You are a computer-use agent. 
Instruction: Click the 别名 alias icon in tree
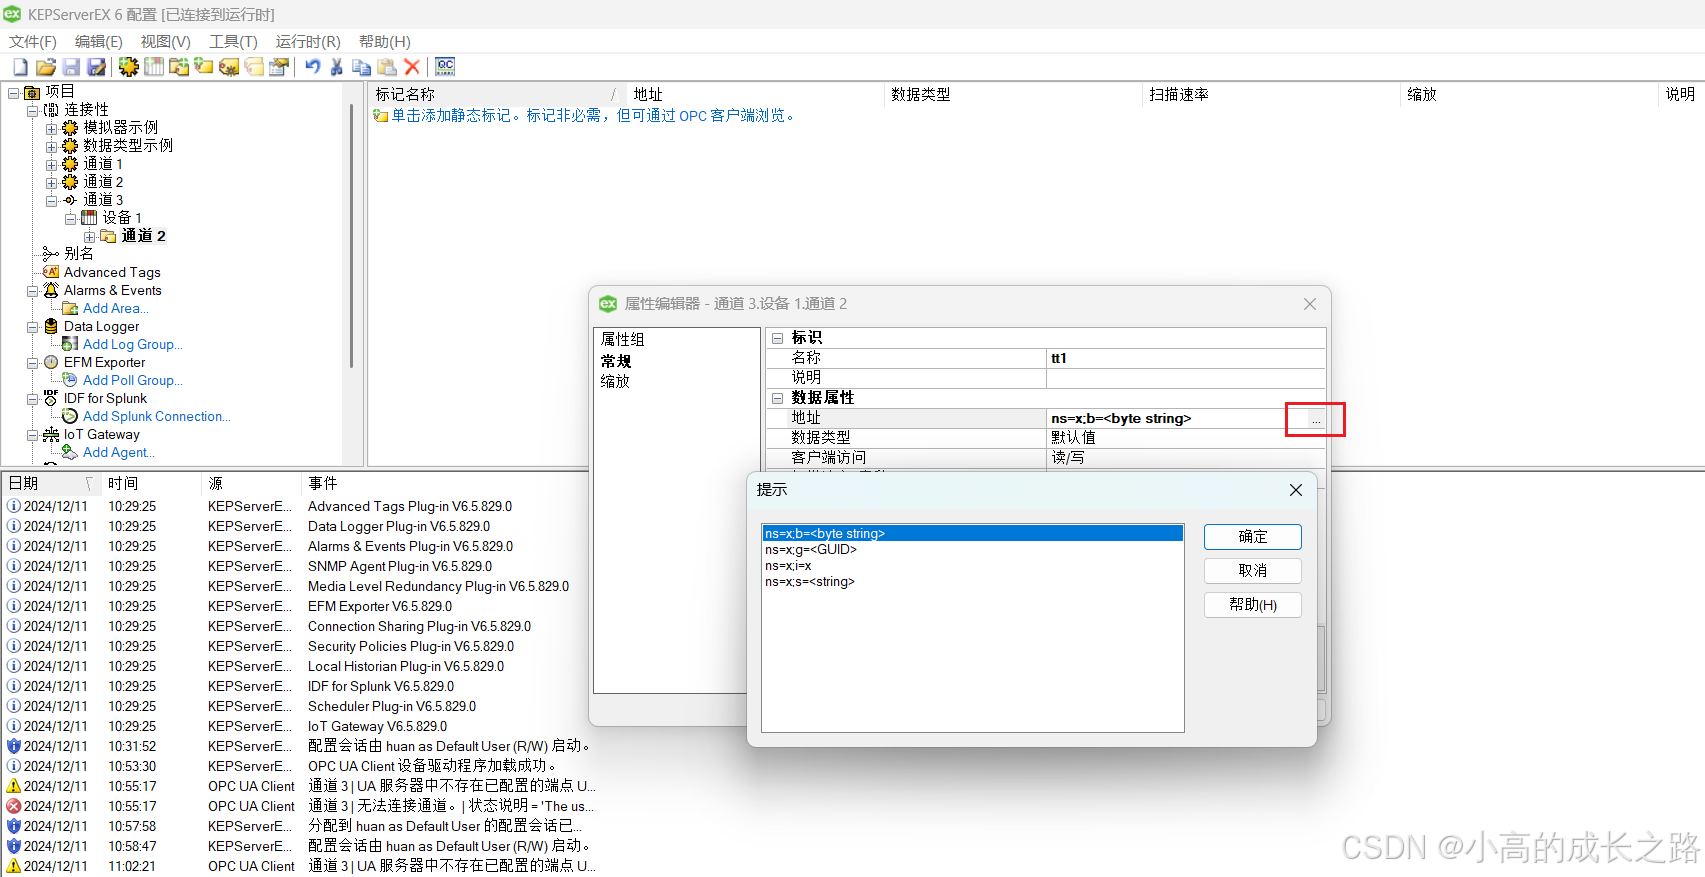(51, 254)
